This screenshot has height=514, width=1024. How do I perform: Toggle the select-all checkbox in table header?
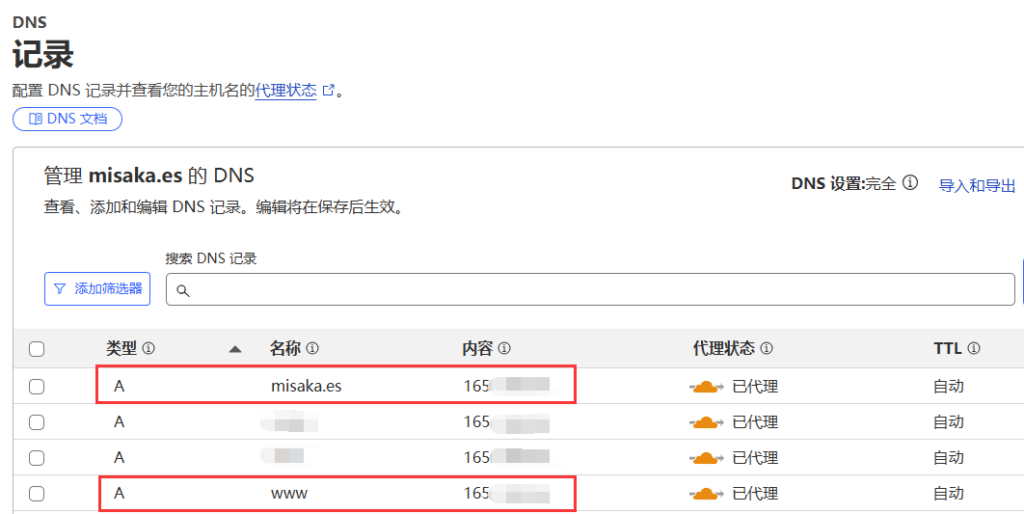[x=37, y=349]
